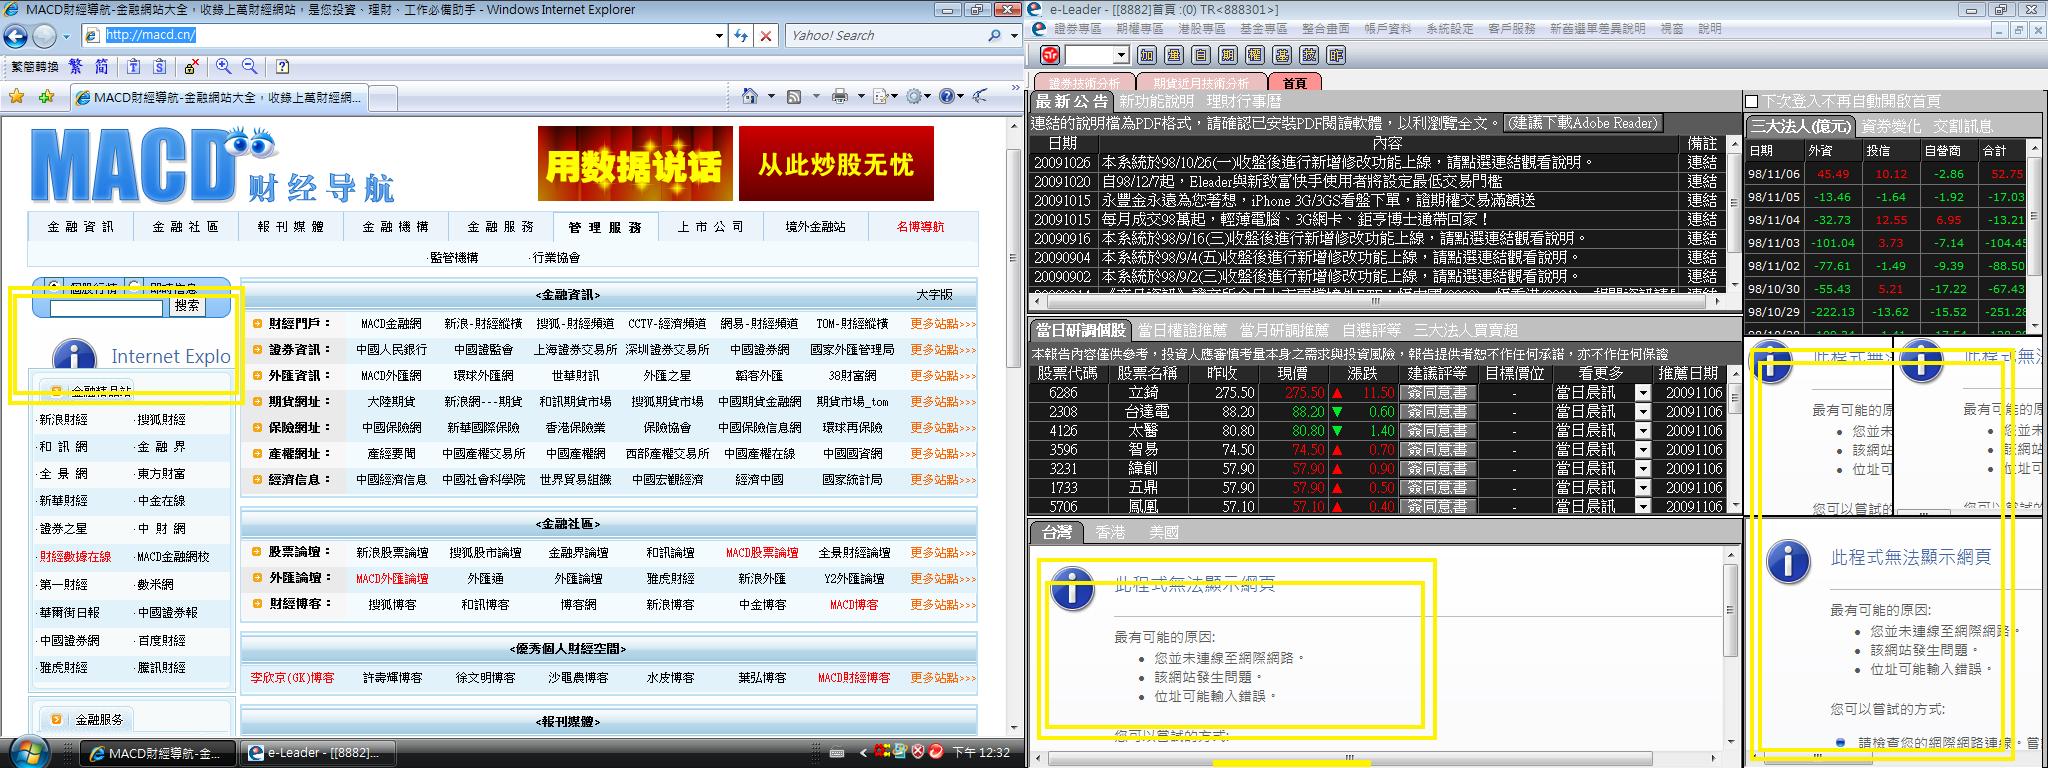Switch to 證券技術分析 tab
Screen dimensions: 2048x768
pos(1084,83)
